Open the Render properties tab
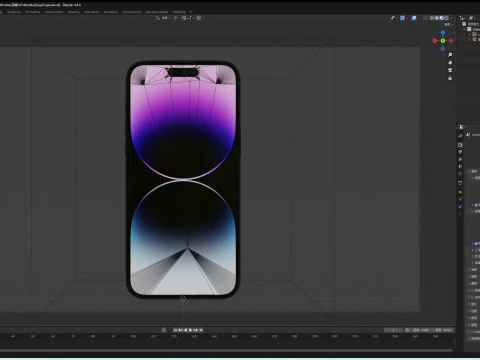Screen dimensions: 480x360 tap(460, 145)
